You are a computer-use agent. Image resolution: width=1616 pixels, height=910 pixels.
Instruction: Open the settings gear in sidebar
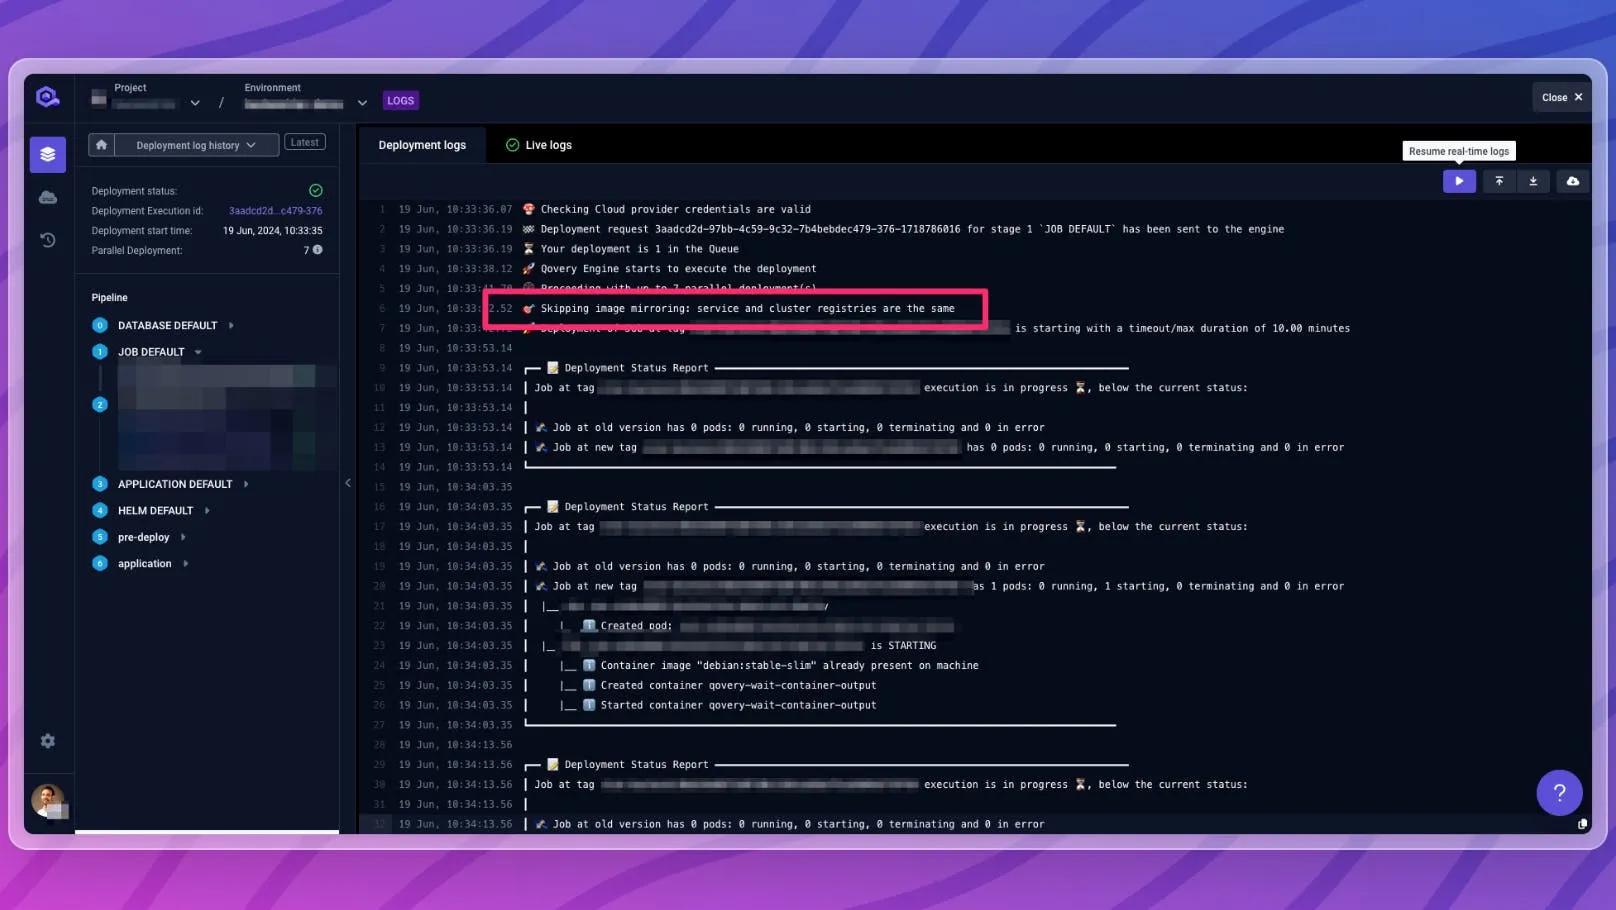(48, 741)
